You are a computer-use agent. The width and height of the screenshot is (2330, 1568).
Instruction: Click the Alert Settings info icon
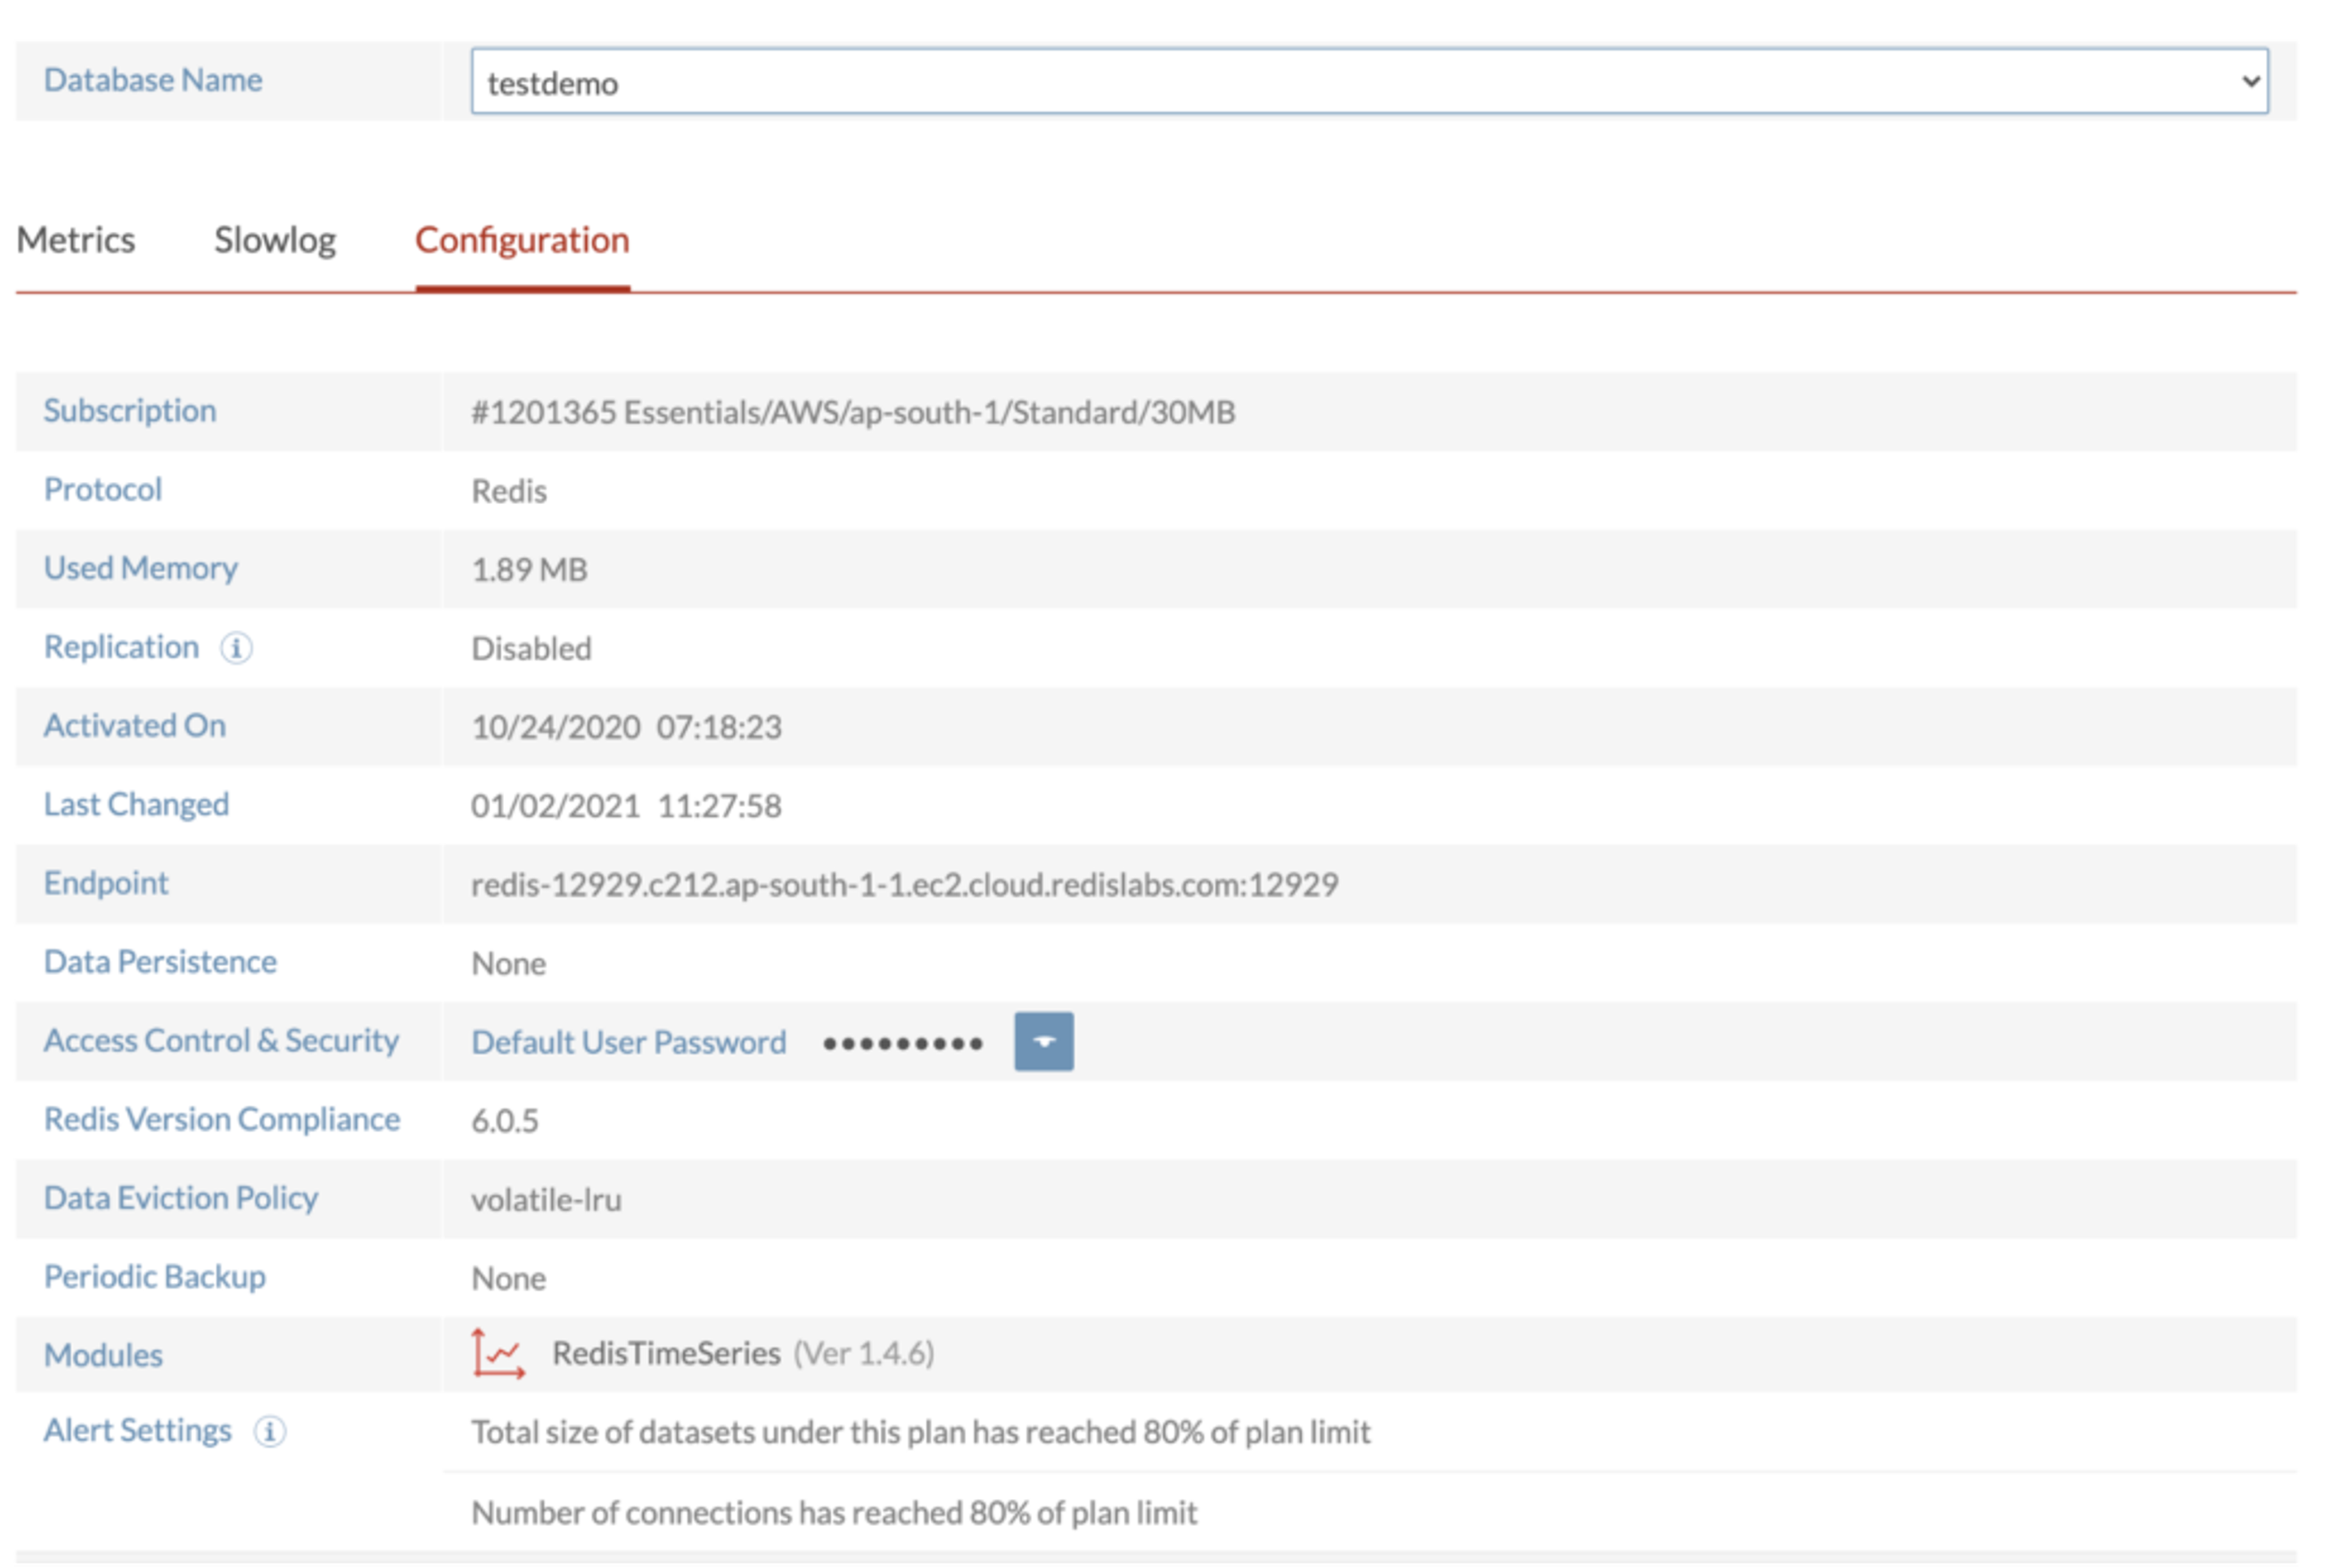(269, 1432)
